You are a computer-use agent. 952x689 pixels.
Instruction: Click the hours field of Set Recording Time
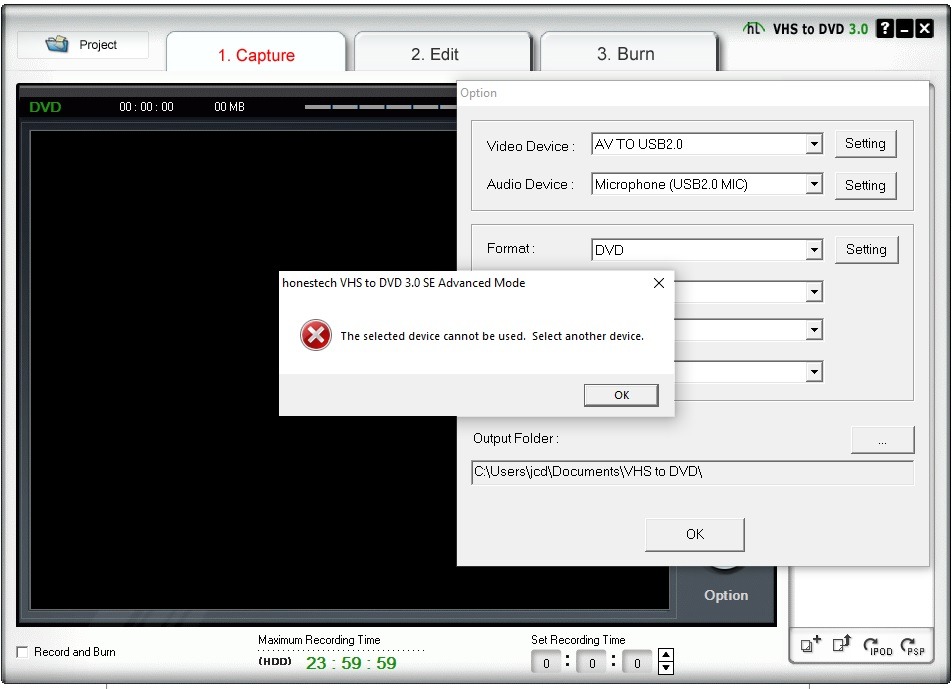[546, 662]
